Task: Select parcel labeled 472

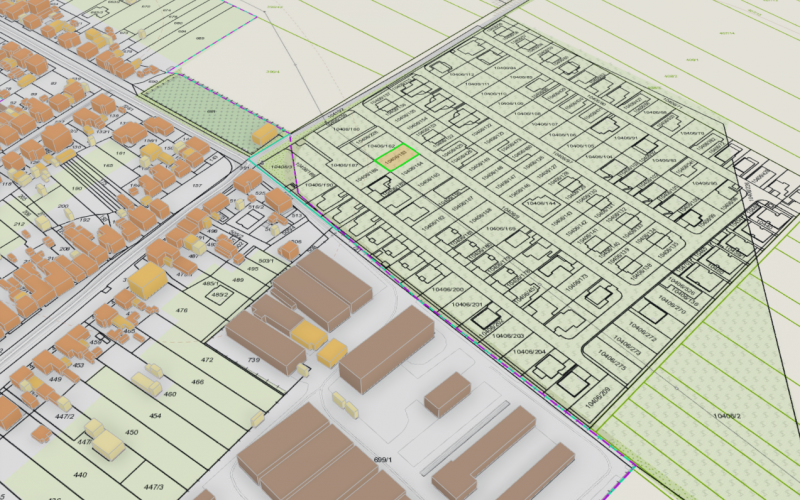Action: pyautogui.click(x=207, y=359)
